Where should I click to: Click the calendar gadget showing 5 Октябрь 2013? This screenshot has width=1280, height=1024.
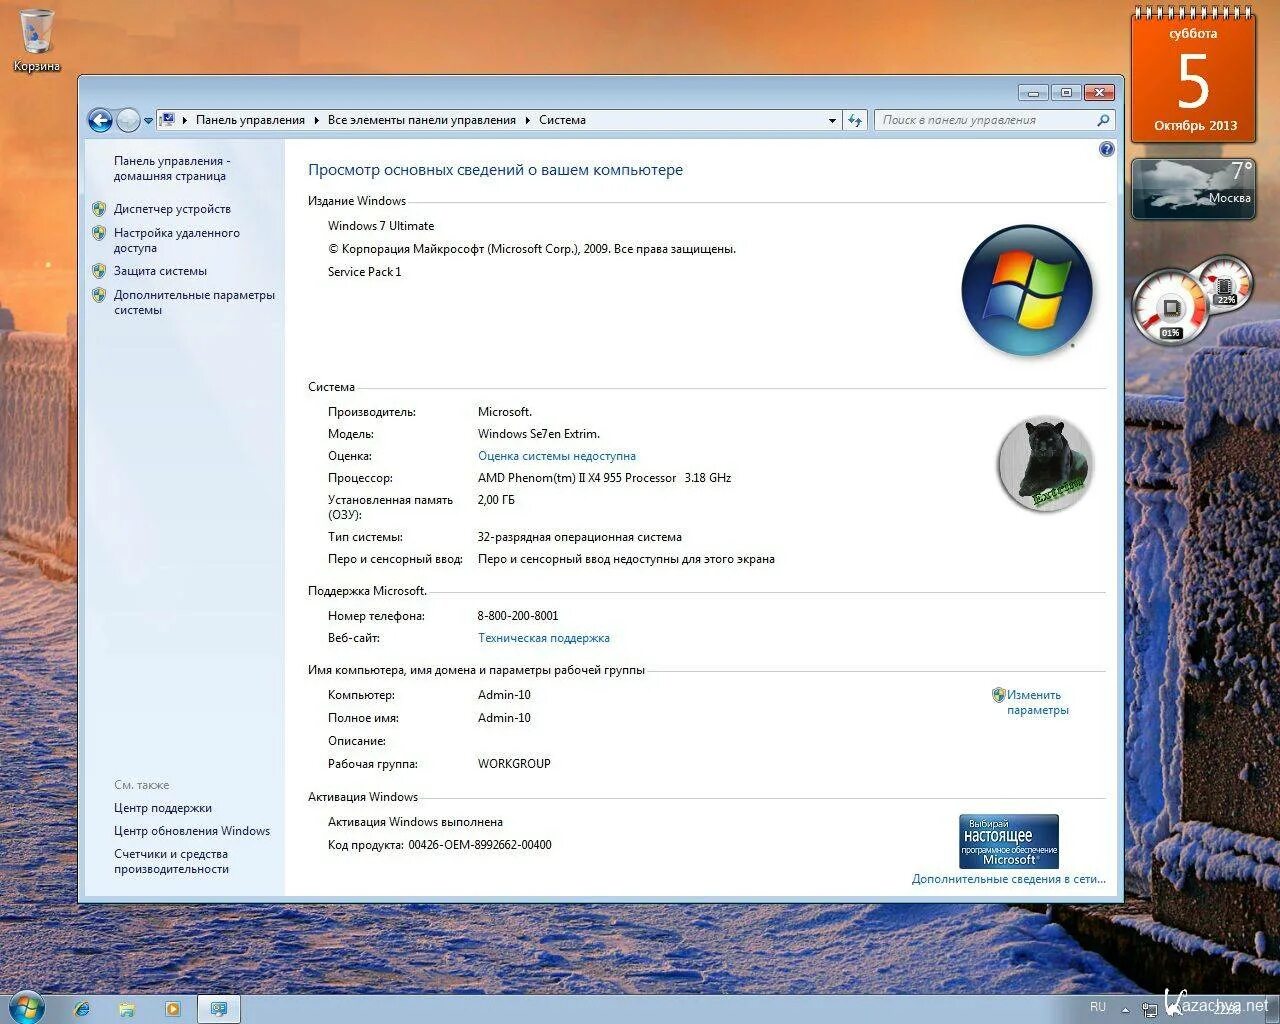tap(1194, 78)
